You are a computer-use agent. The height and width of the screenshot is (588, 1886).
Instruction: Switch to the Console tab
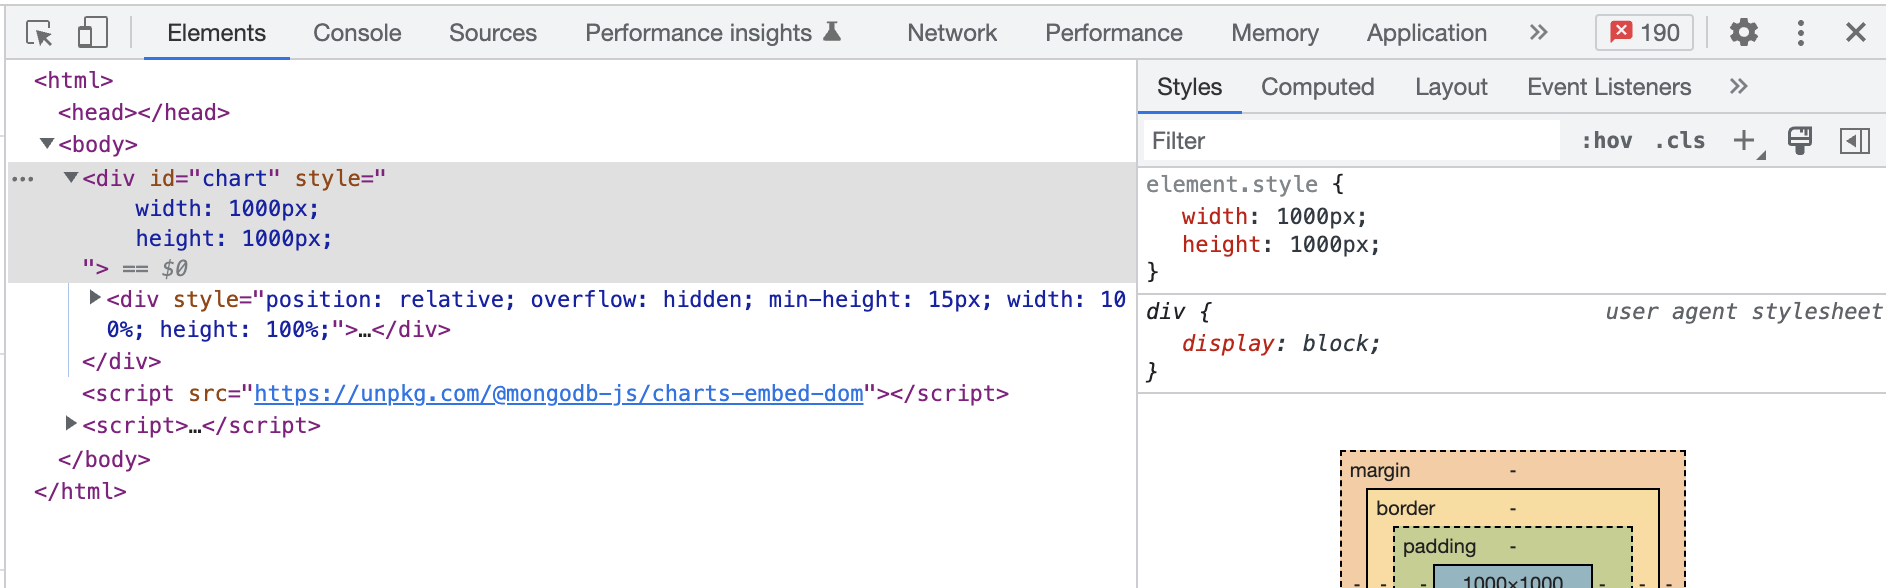point(357,33)
